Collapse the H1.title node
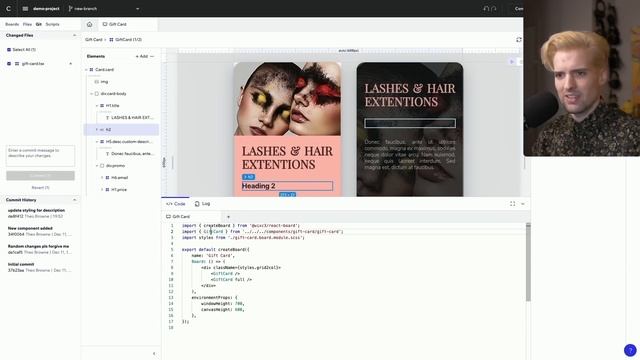The height and width of the screenshot is (360, 640). (x=97, y=106)
